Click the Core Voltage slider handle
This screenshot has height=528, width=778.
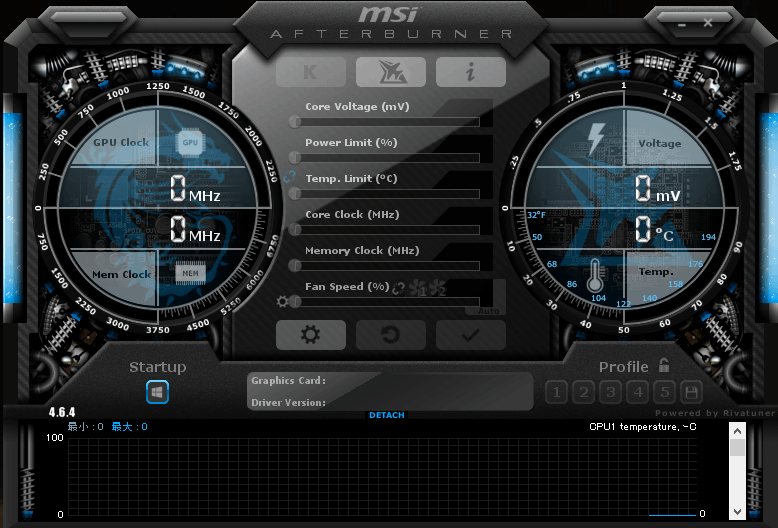(x=295, y=122)
